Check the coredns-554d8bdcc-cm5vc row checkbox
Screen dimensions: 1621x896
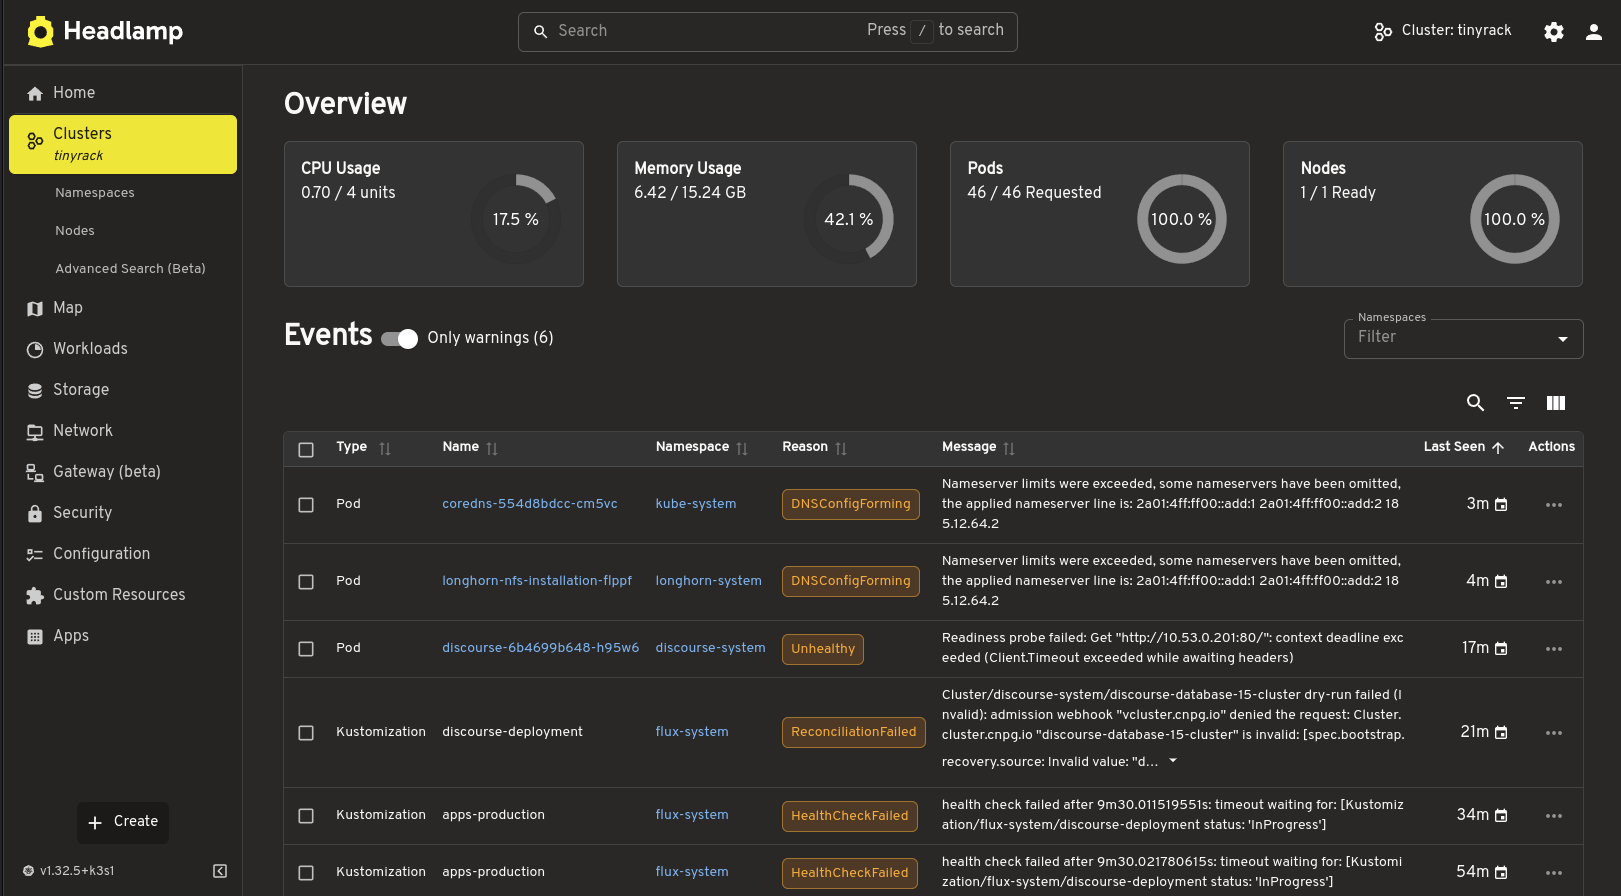tap(306, 505)
